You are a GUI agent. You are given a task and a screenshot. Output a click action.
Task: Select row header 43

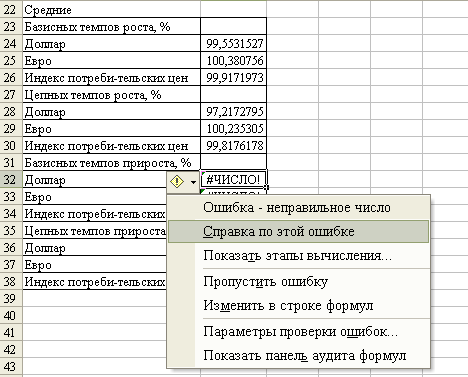(x=11, y=367)
